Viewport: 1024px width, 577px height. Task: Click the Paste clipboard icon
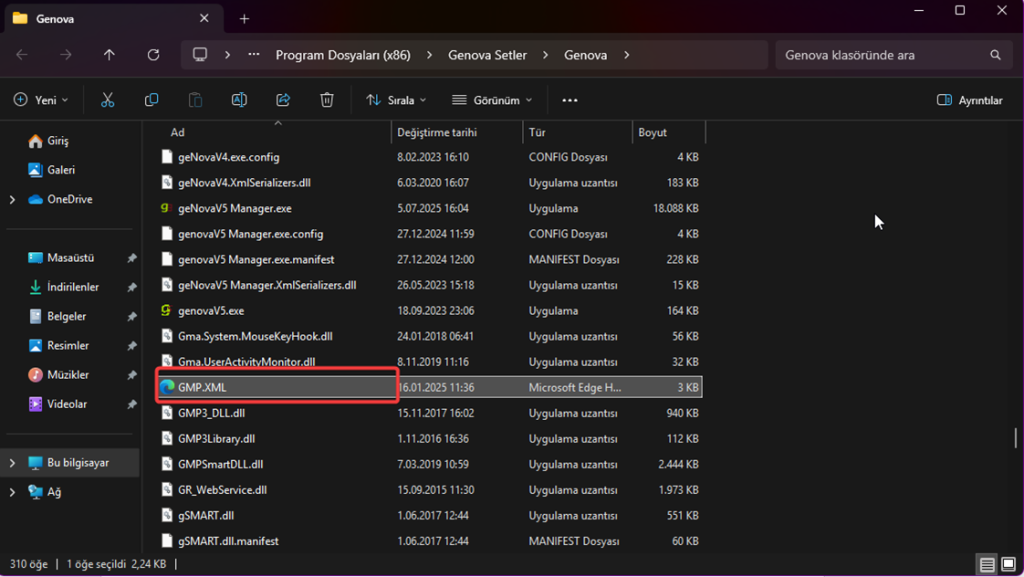pyautogui.click(x=195, y=100)
